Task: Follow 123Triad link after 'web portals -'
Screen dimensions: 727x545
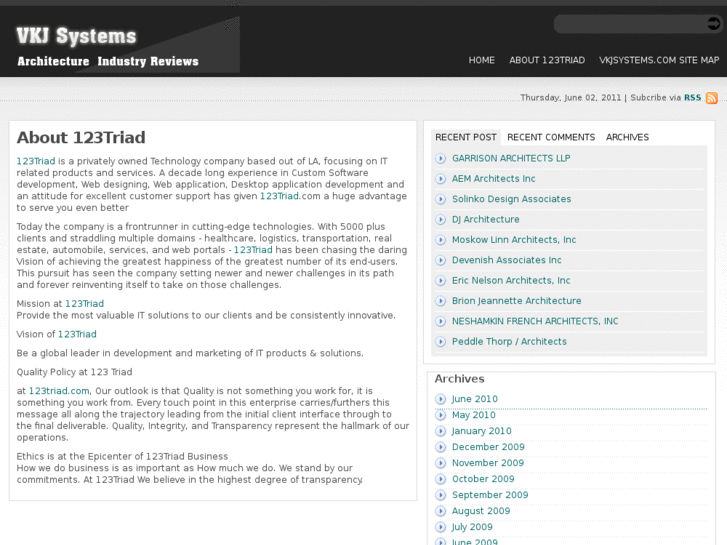Action: click(253, 250)
